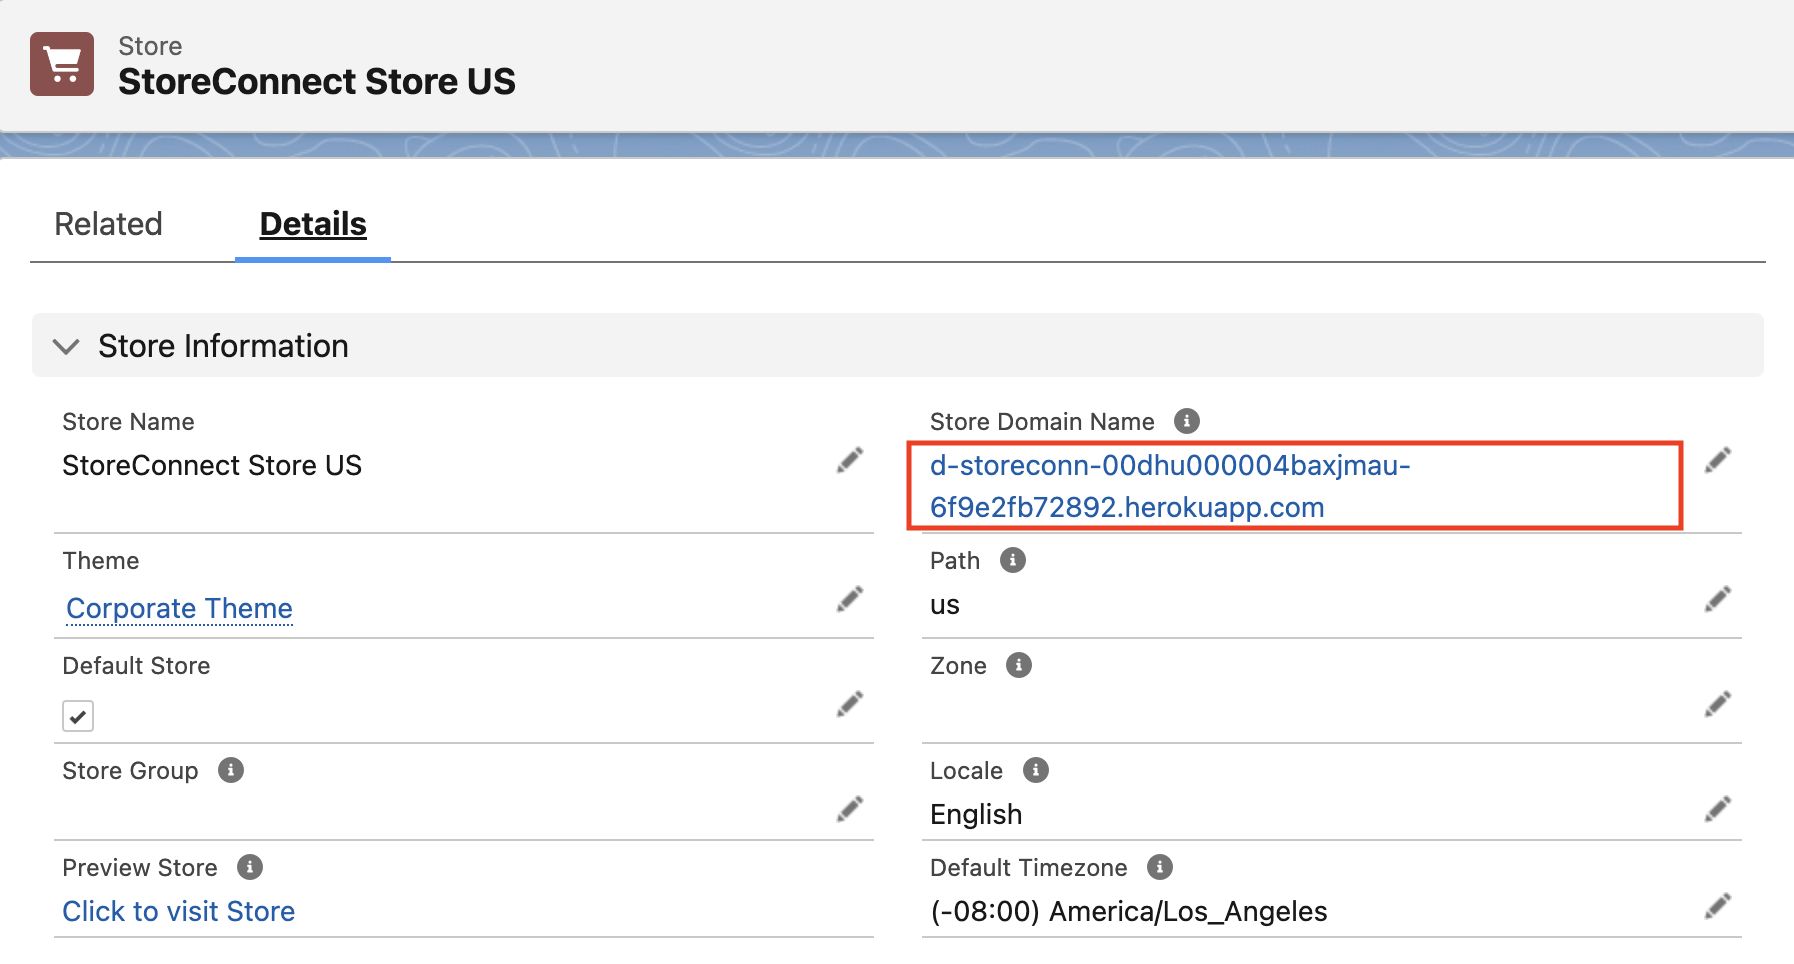The height and width of the screenshot is (964, 1794).
Task: Click the America/Los_Angeles timezone value
Action: click(1129, 911)
